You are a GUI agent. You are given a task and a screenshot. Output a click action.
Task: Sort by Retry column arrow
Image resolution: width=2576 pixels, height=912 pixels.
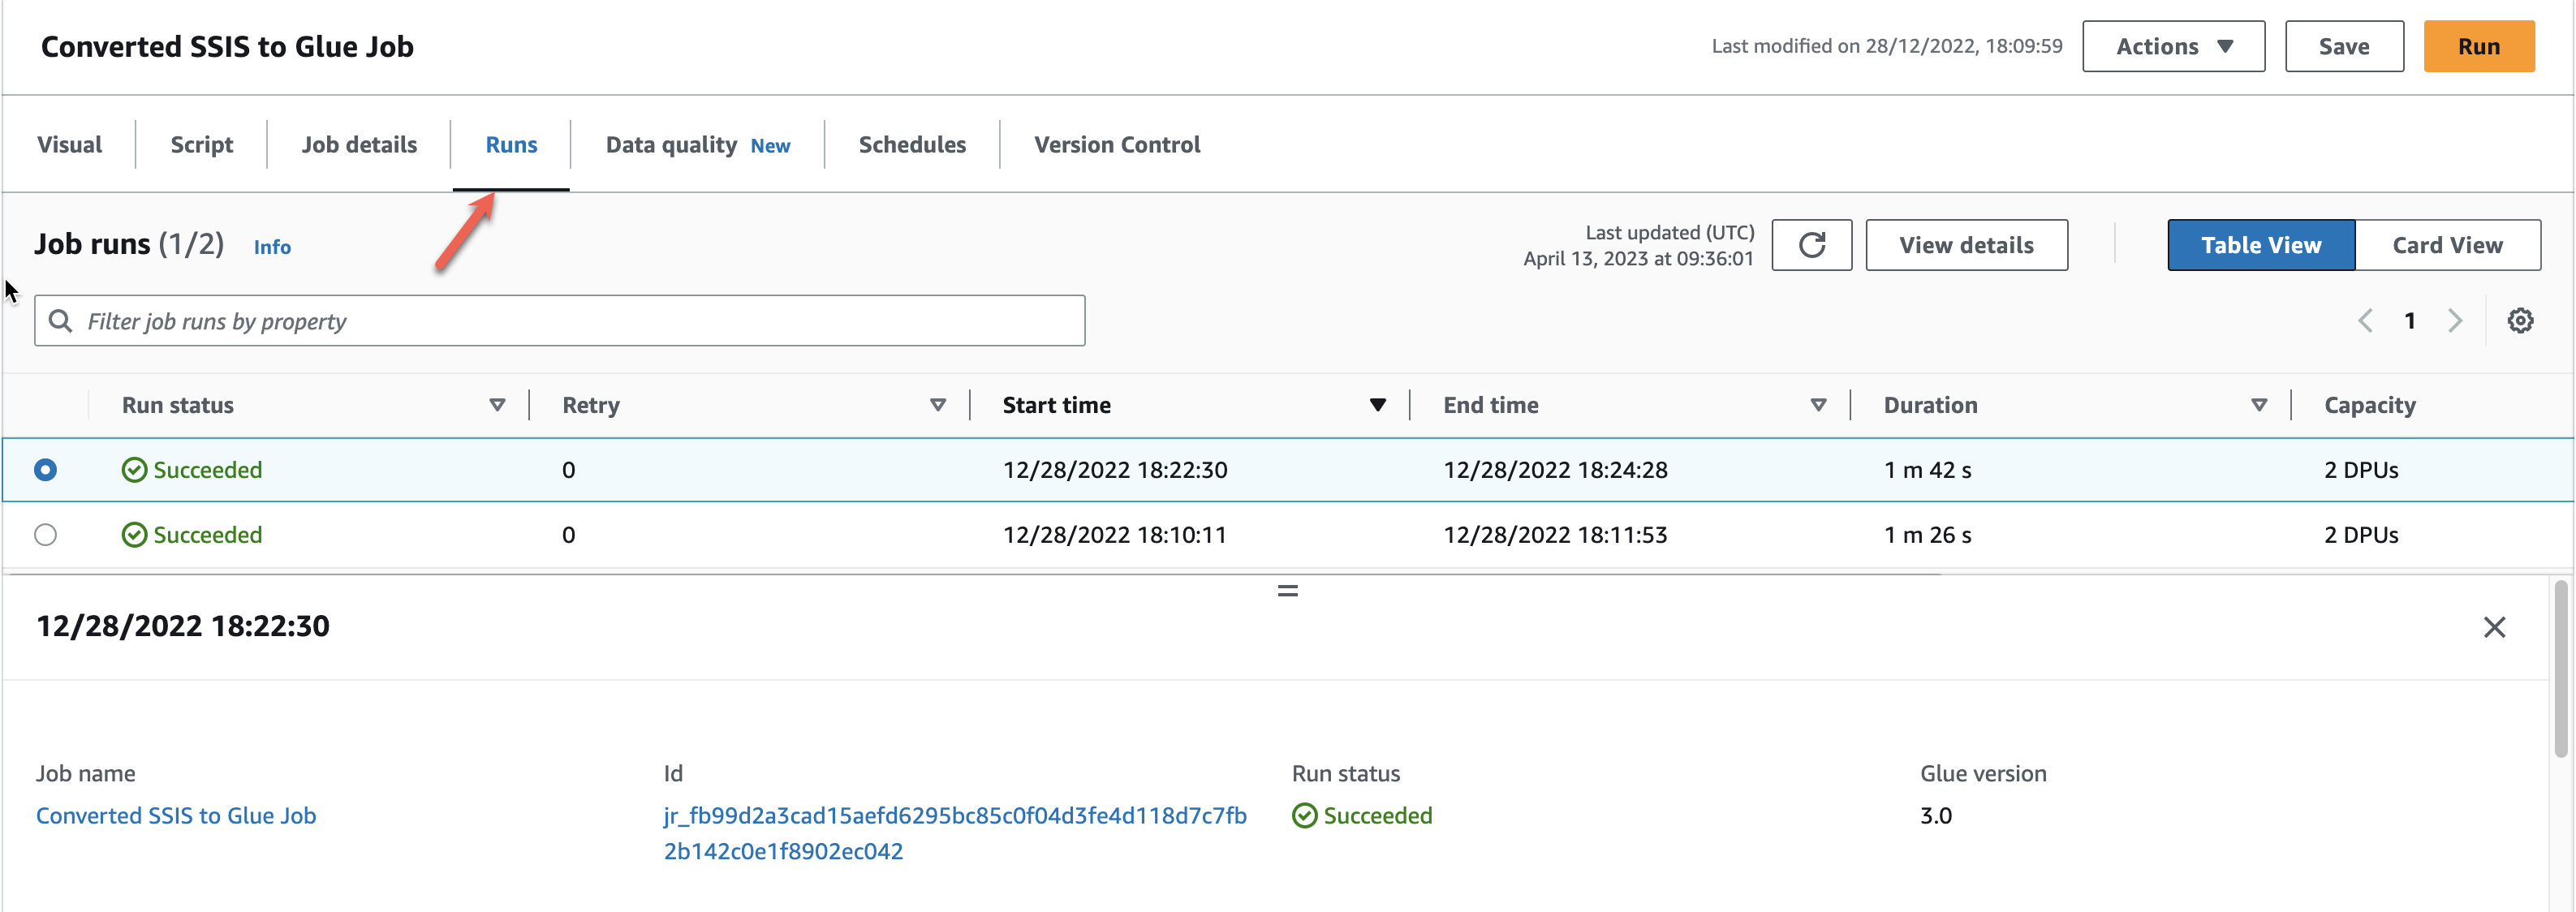pos(938,405)
